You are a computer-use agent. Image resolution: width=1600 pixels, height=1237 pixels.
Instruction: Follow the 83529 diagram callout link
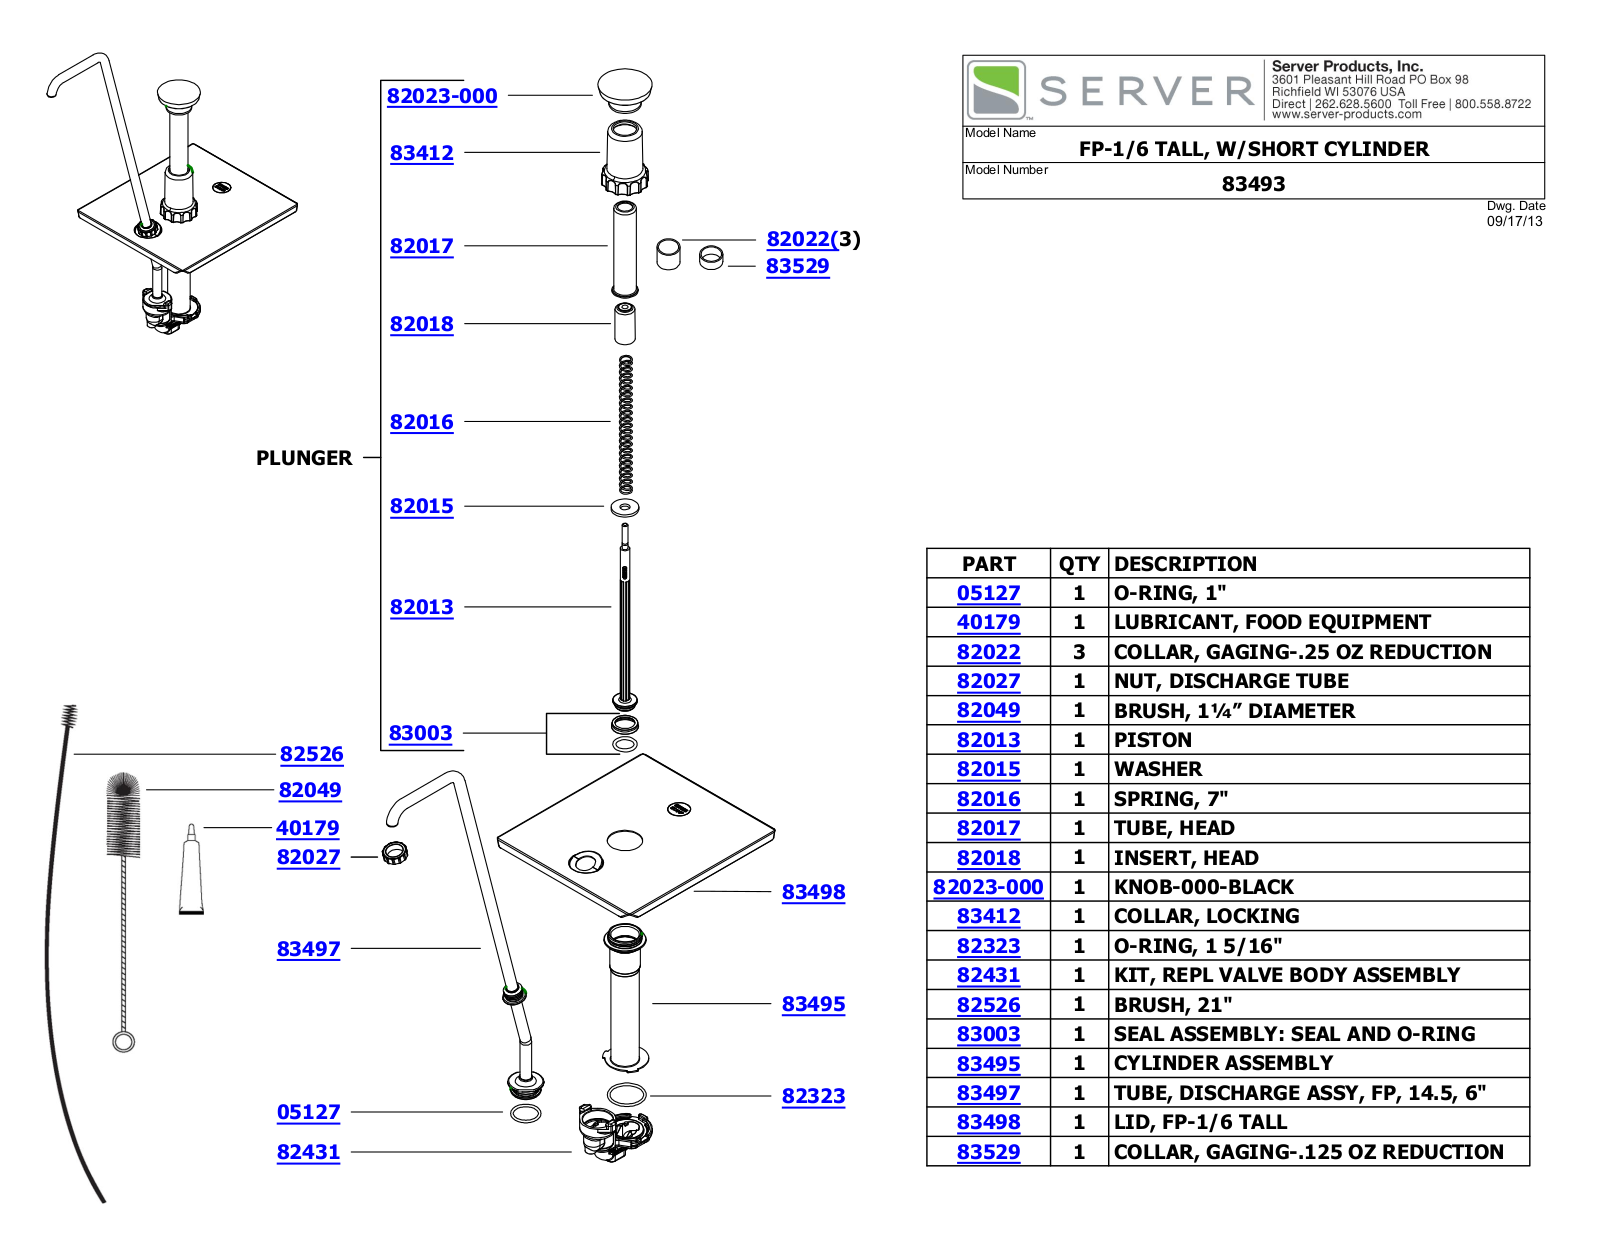(798, 266)
